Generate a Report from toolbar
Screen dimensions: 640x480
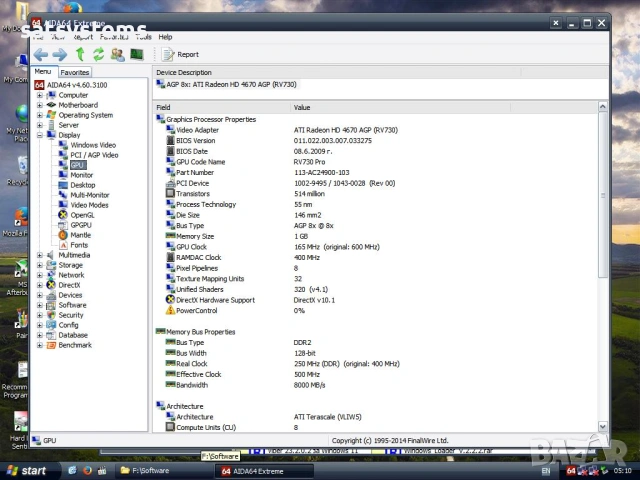pos(180,54)
